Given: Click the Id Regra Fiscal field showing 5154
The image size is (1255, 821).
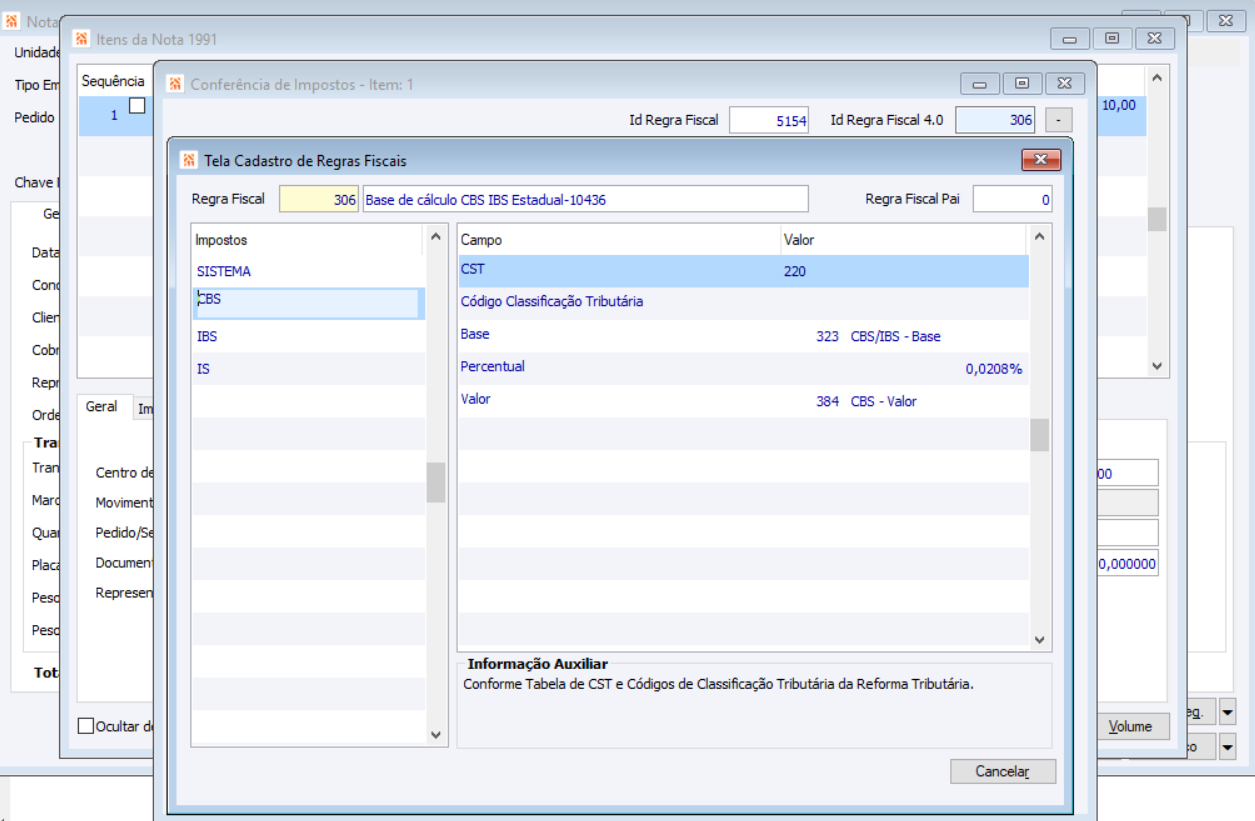Looking at the screenshot, I should click(768, 120).
